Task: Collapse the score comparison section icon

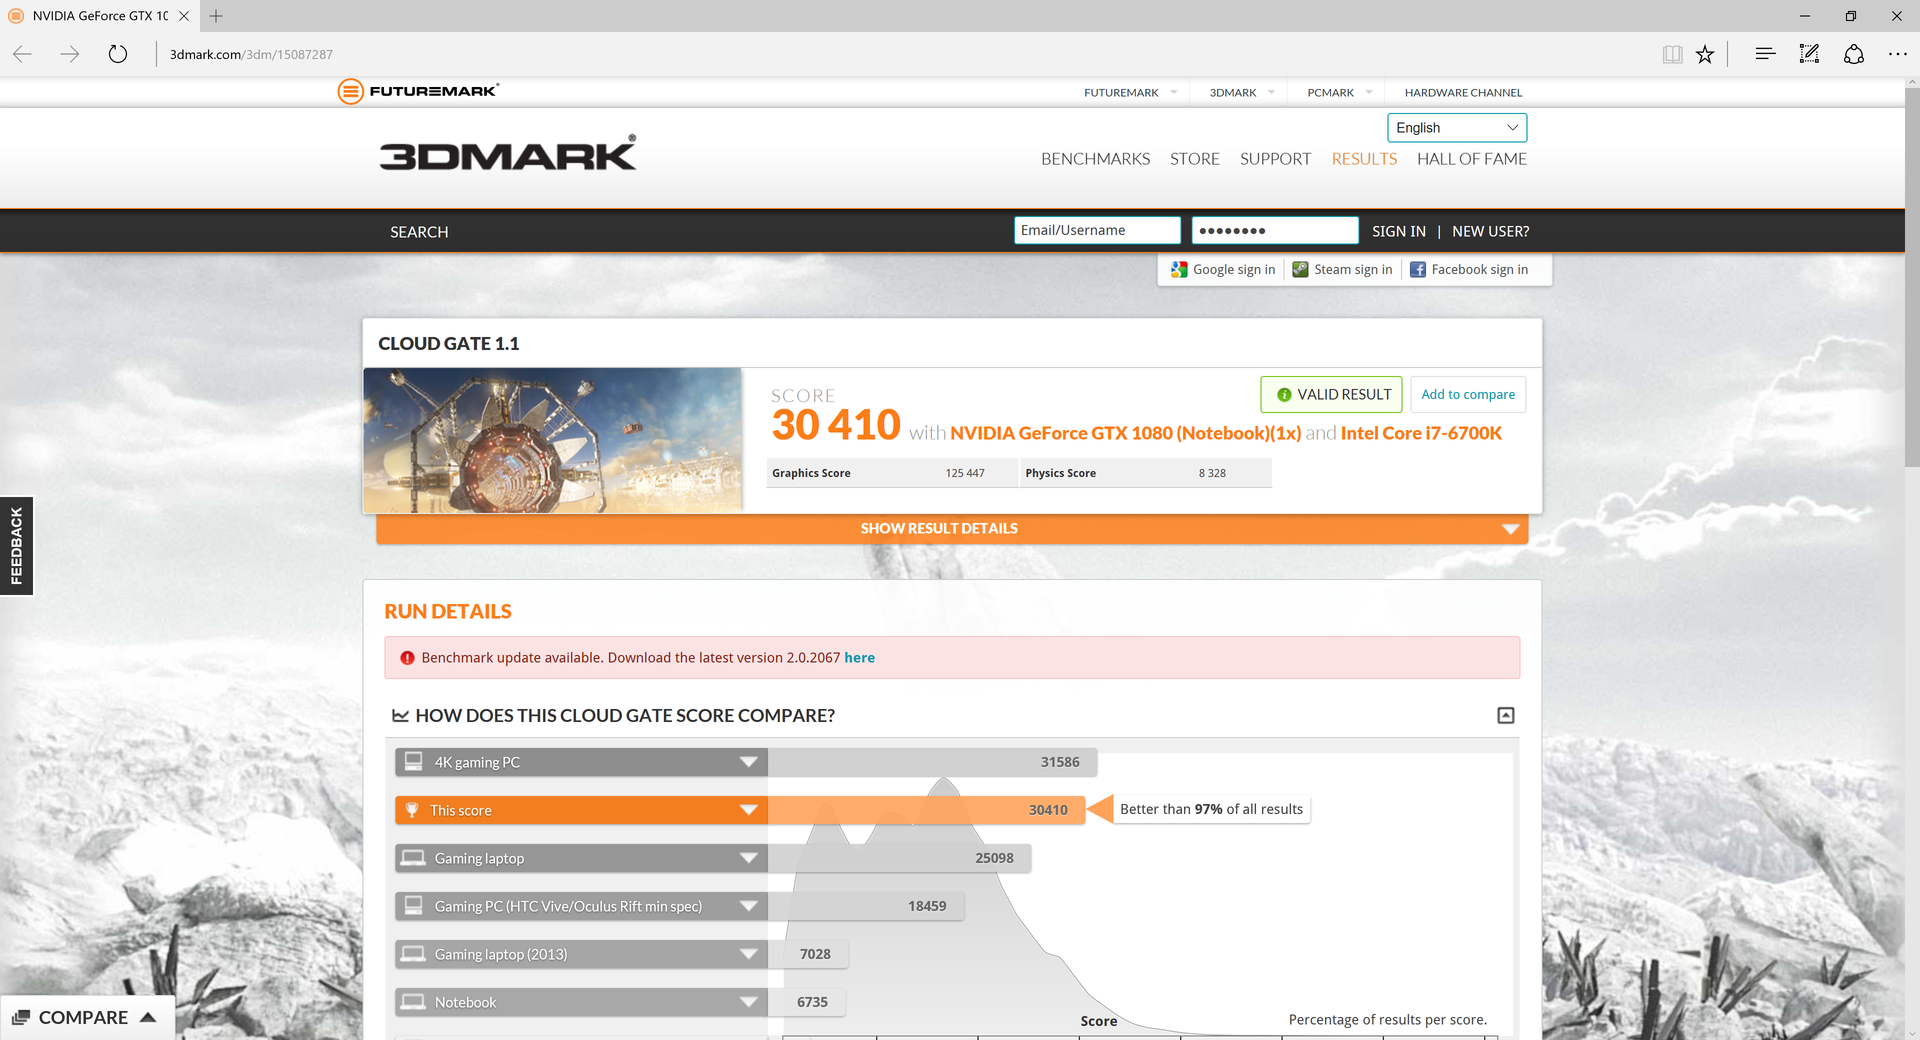Action: [1506, 715]
